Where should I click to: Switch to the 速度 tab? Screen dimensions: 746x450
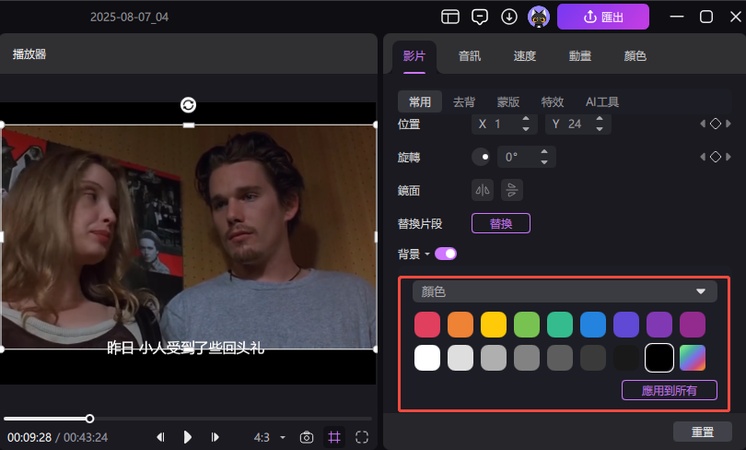524,56
